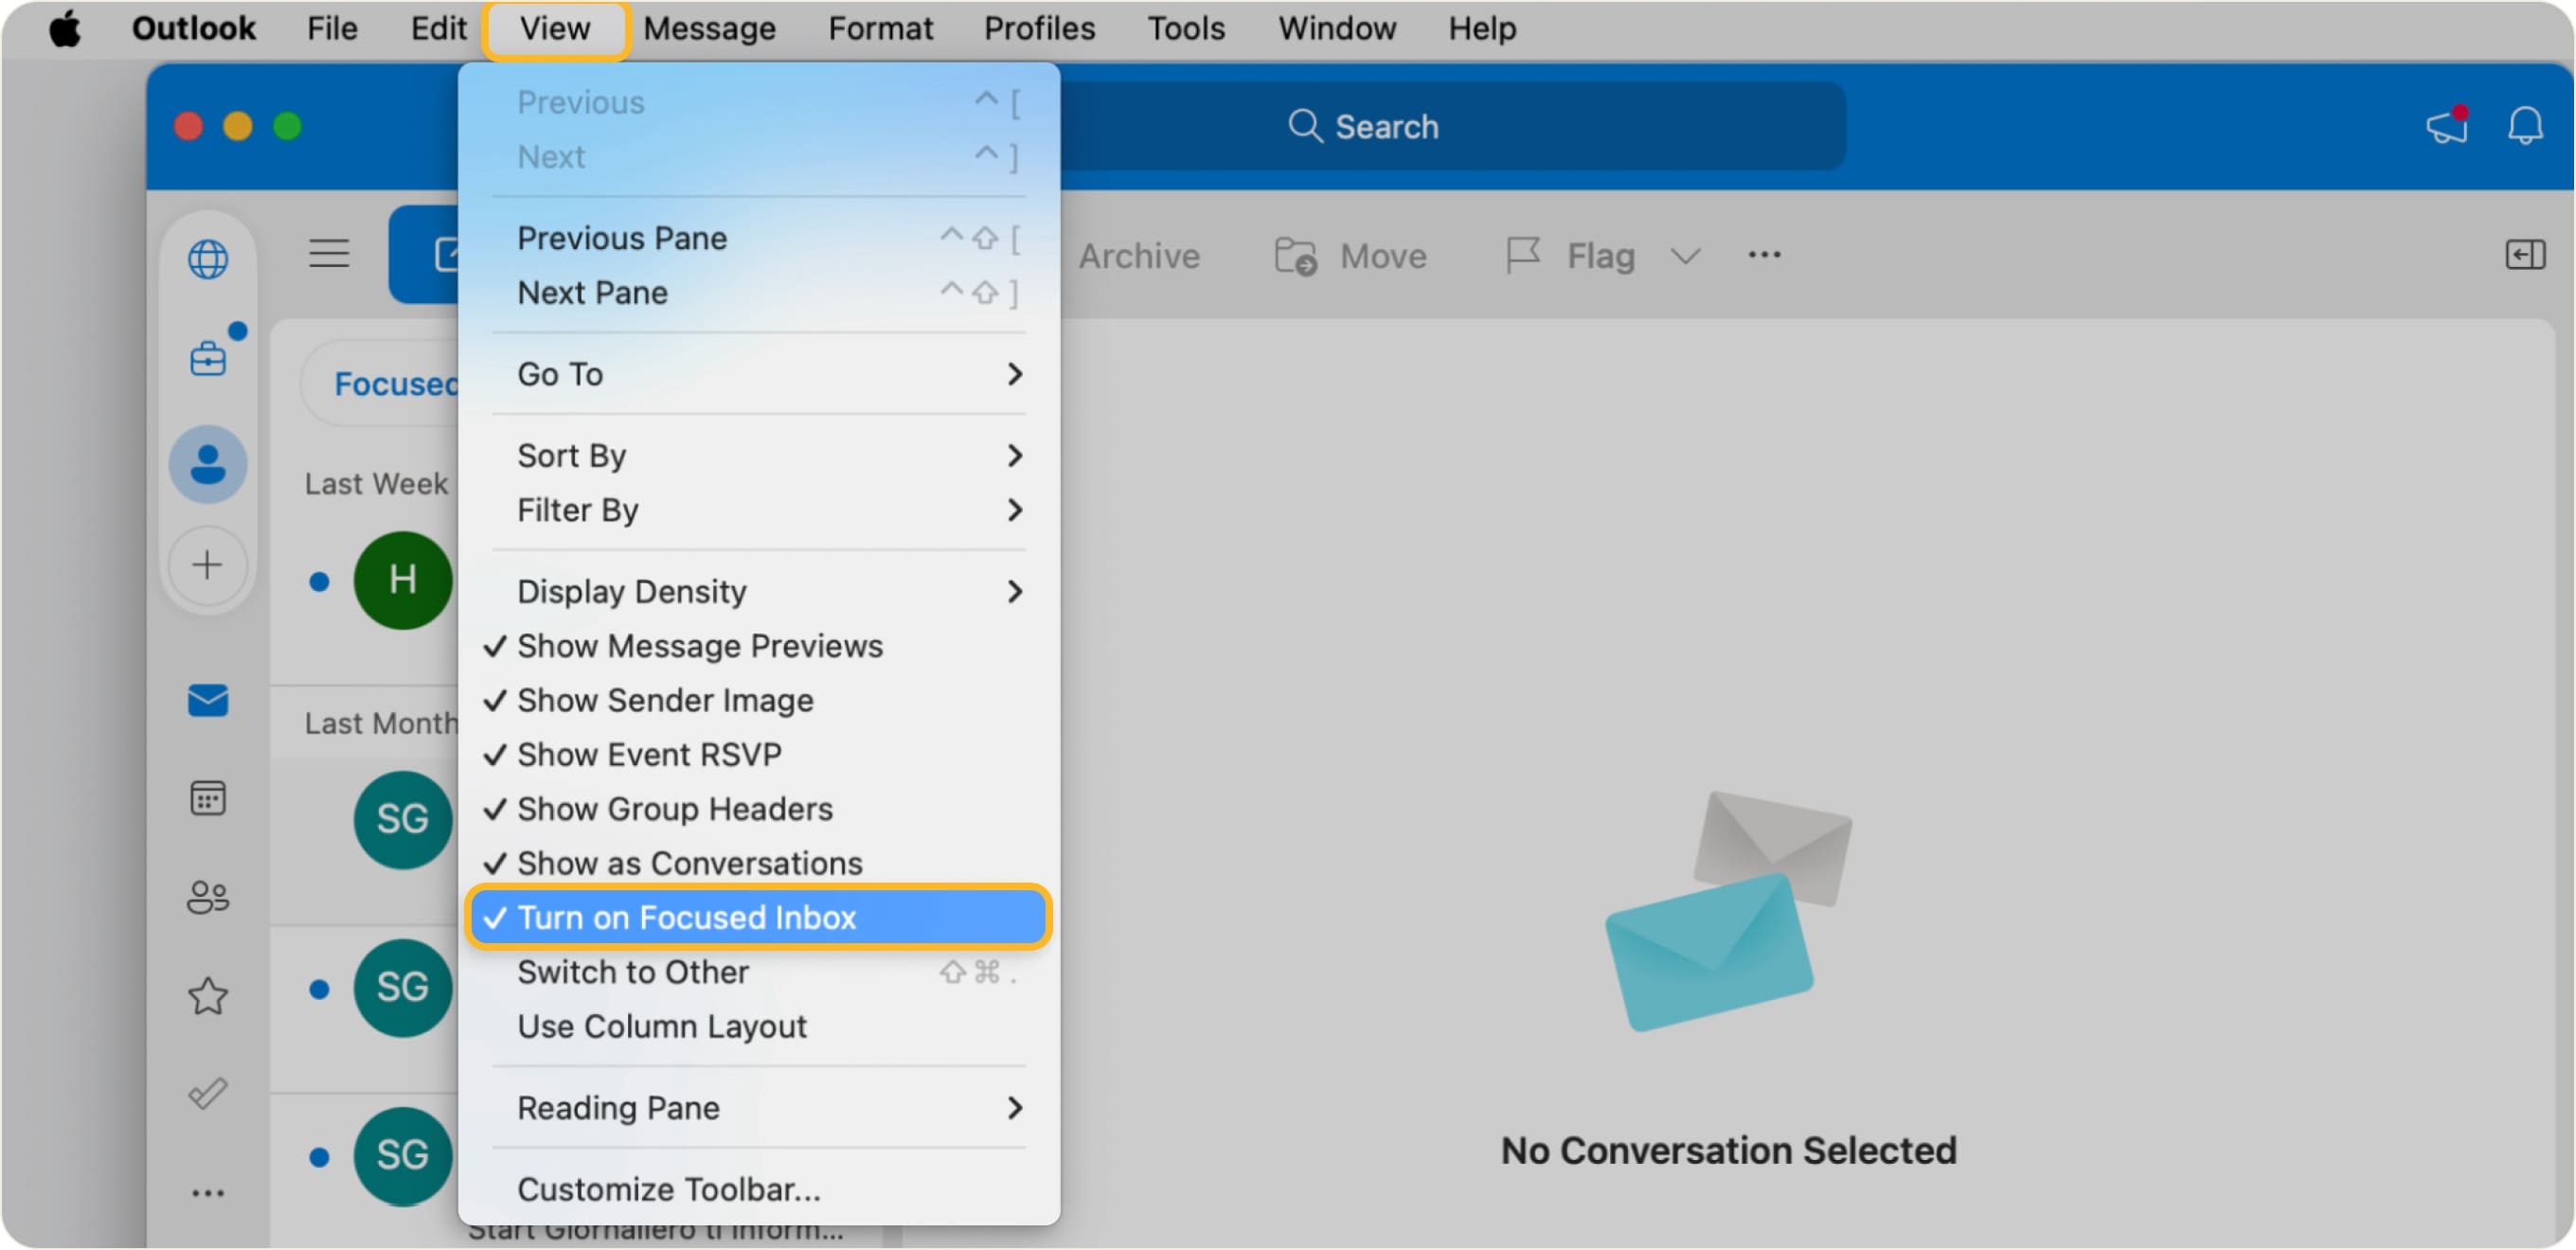Open the Flag dropdown arrow
Viewport: 2576px width, 1250px height.
click(1685, 256)
